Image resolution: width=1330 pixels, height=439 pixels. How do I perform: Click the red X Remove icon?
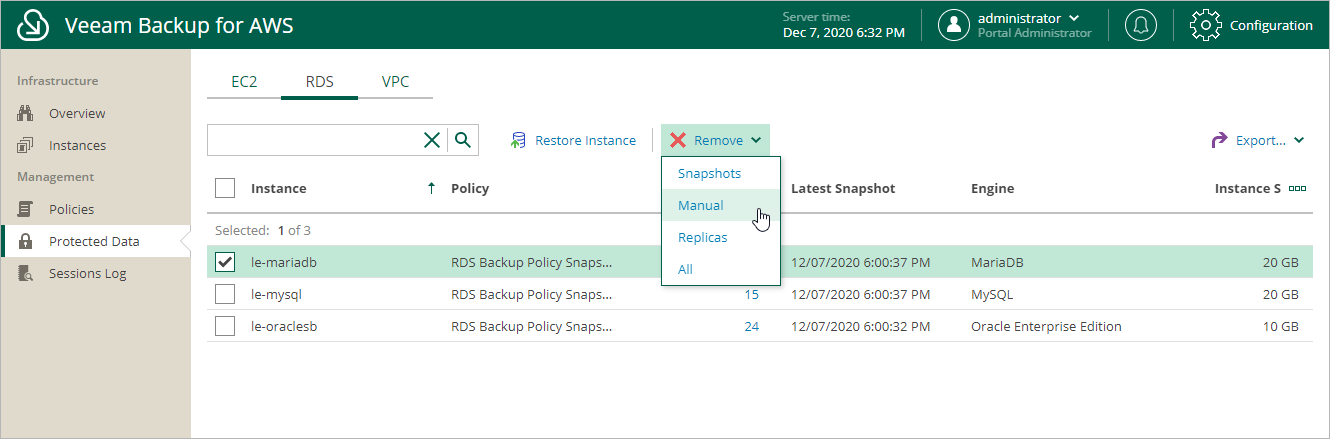tap(678, 140)
